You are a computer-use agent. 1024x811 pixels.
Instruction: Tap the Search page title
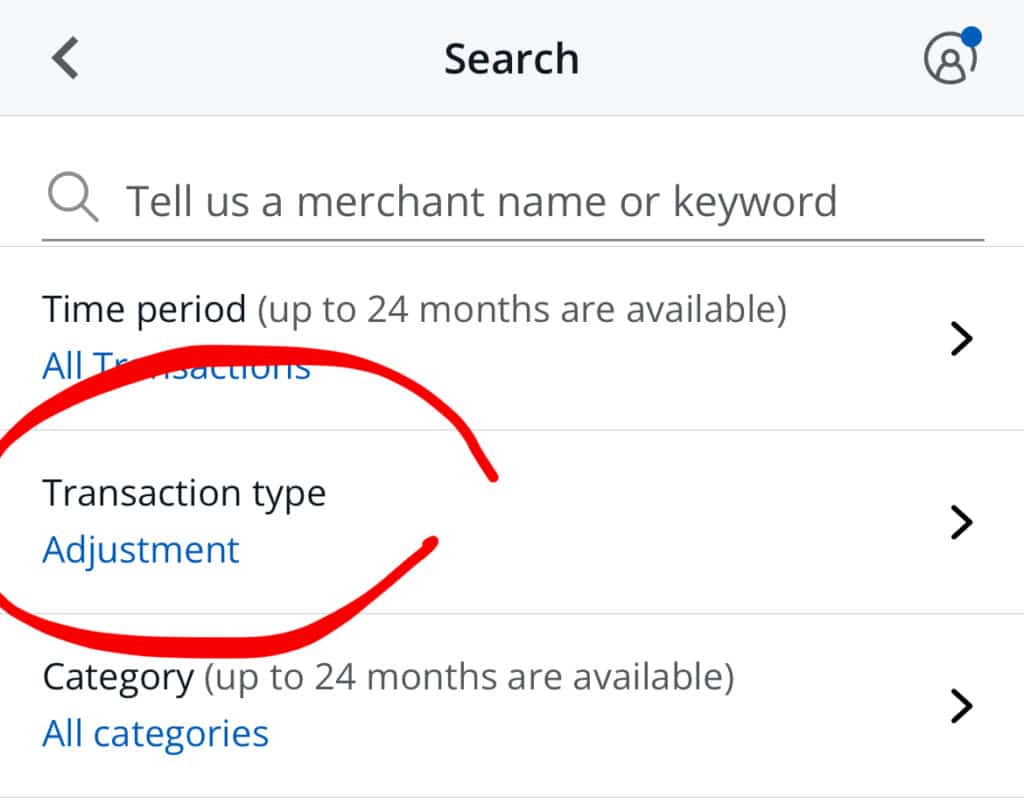click(511, 59)
